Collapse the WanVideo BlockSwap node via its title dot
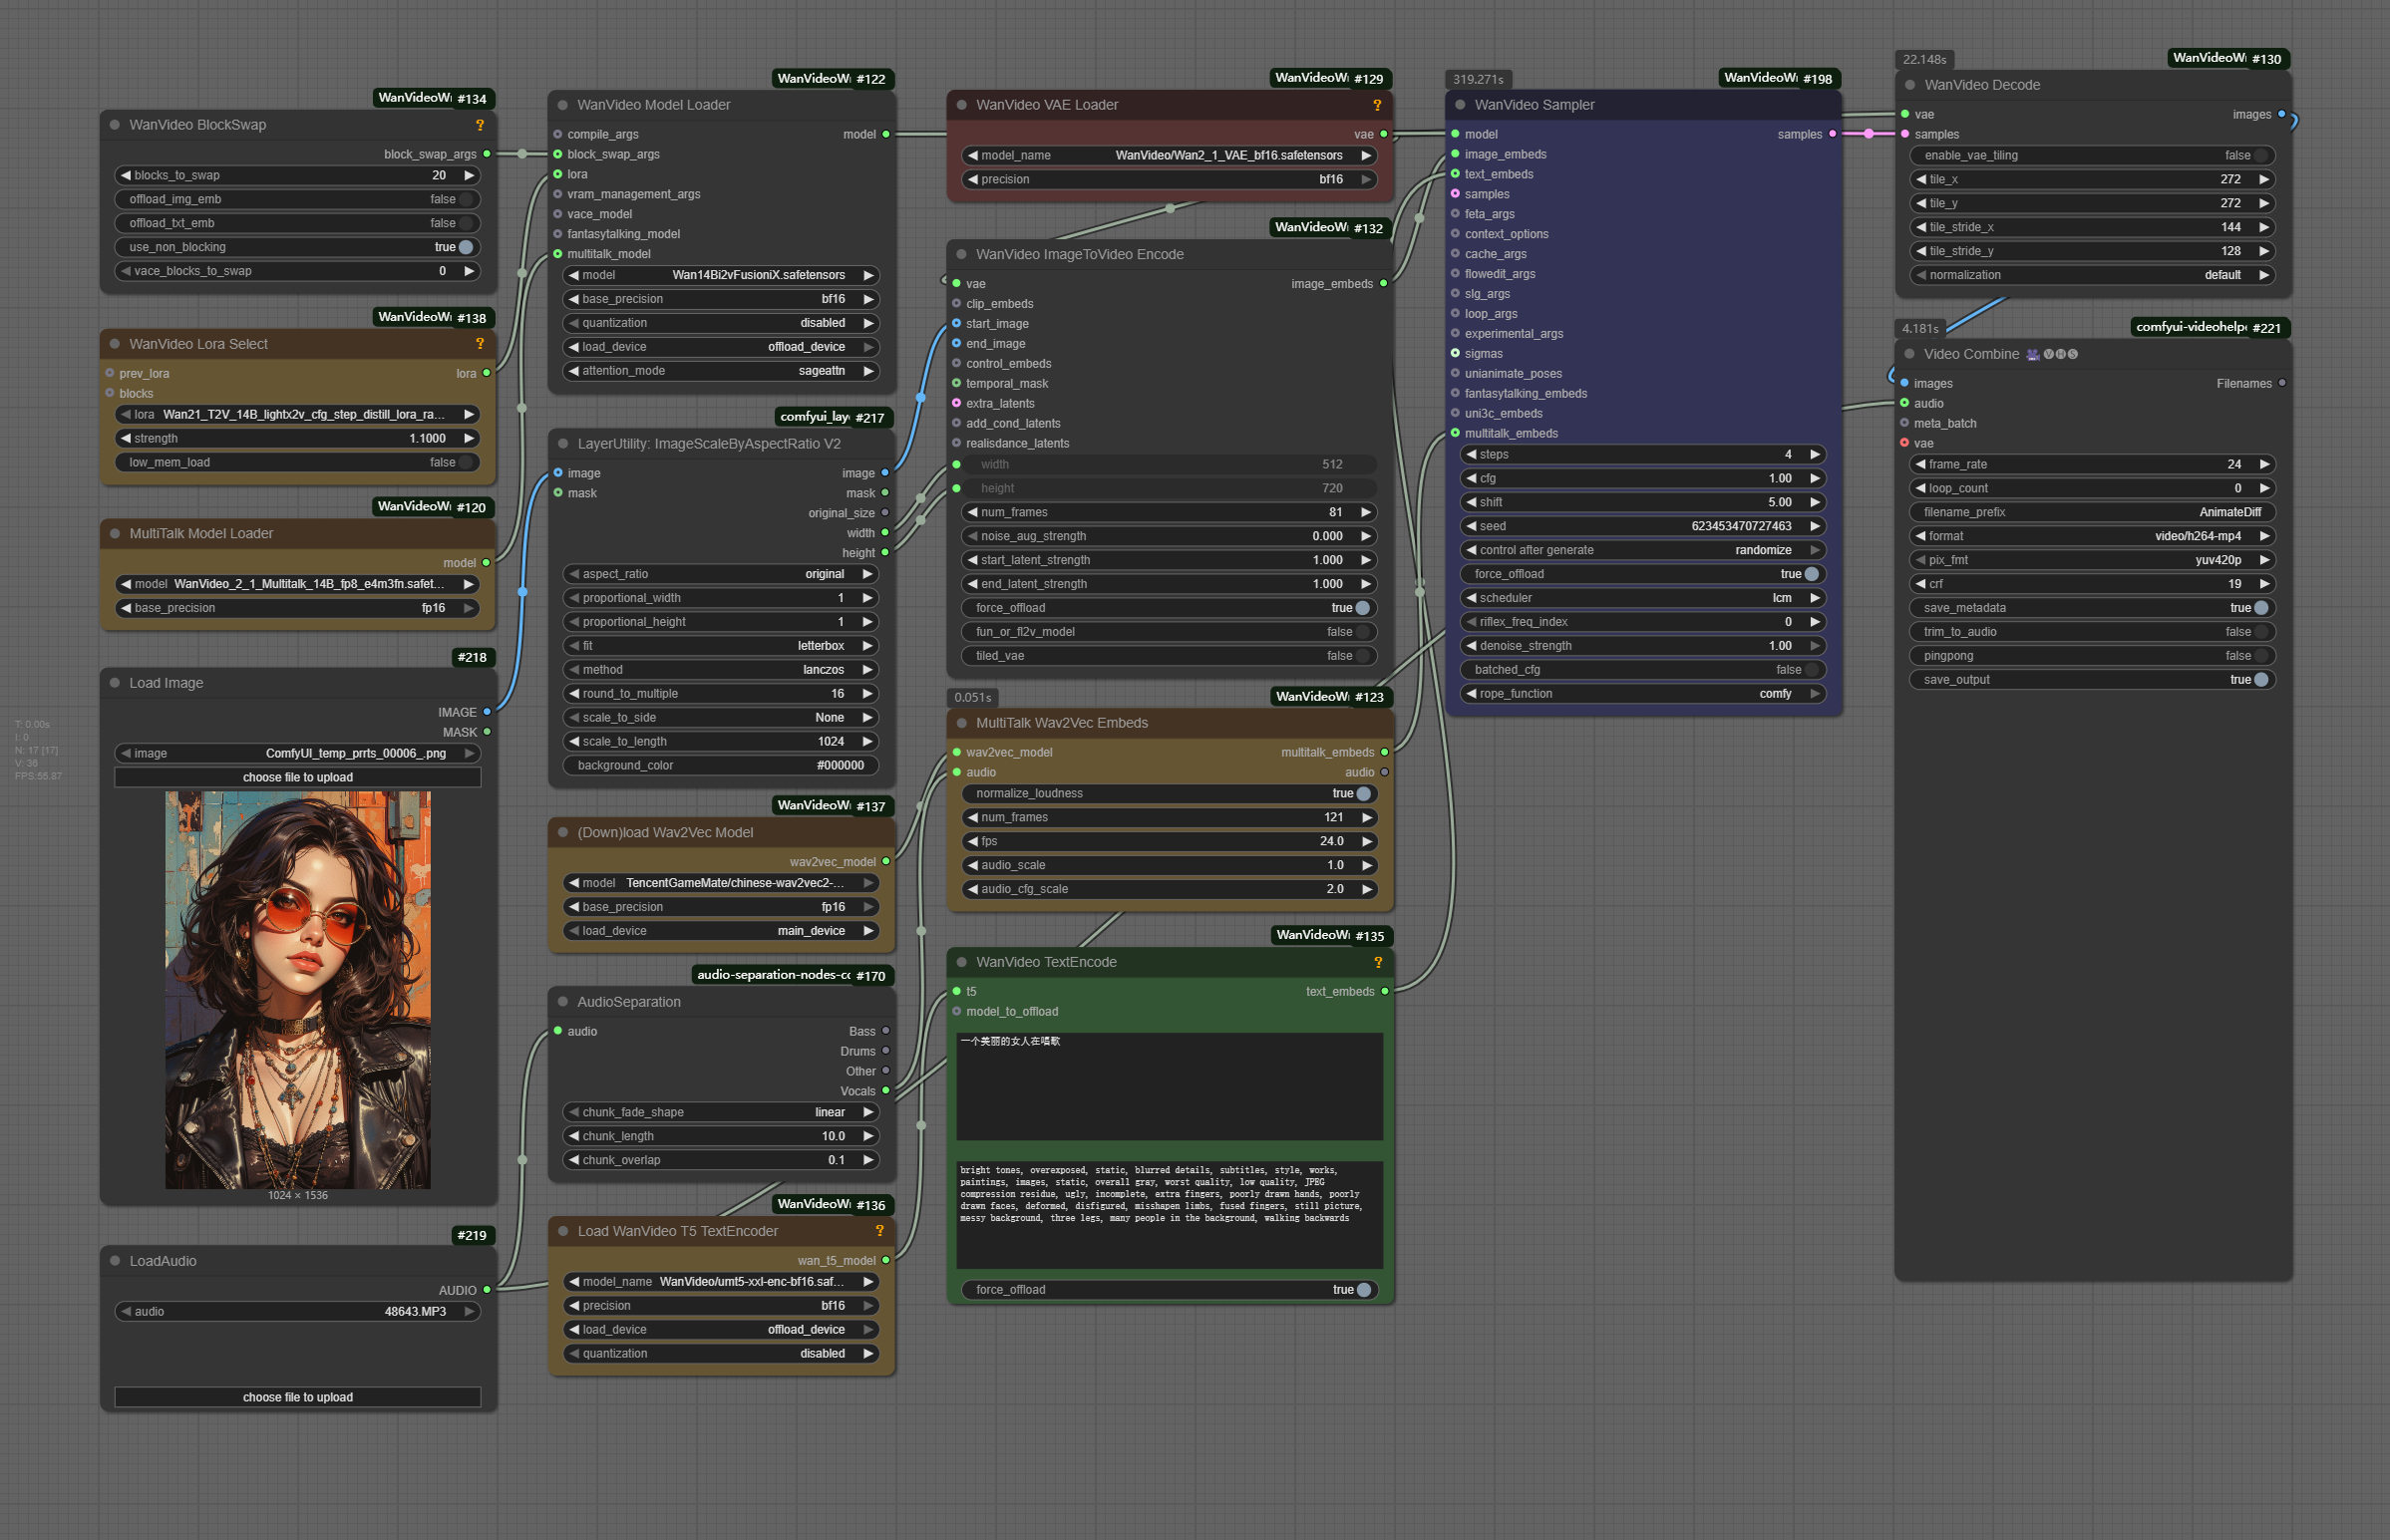The image size is (2390, 1540). 115,125
